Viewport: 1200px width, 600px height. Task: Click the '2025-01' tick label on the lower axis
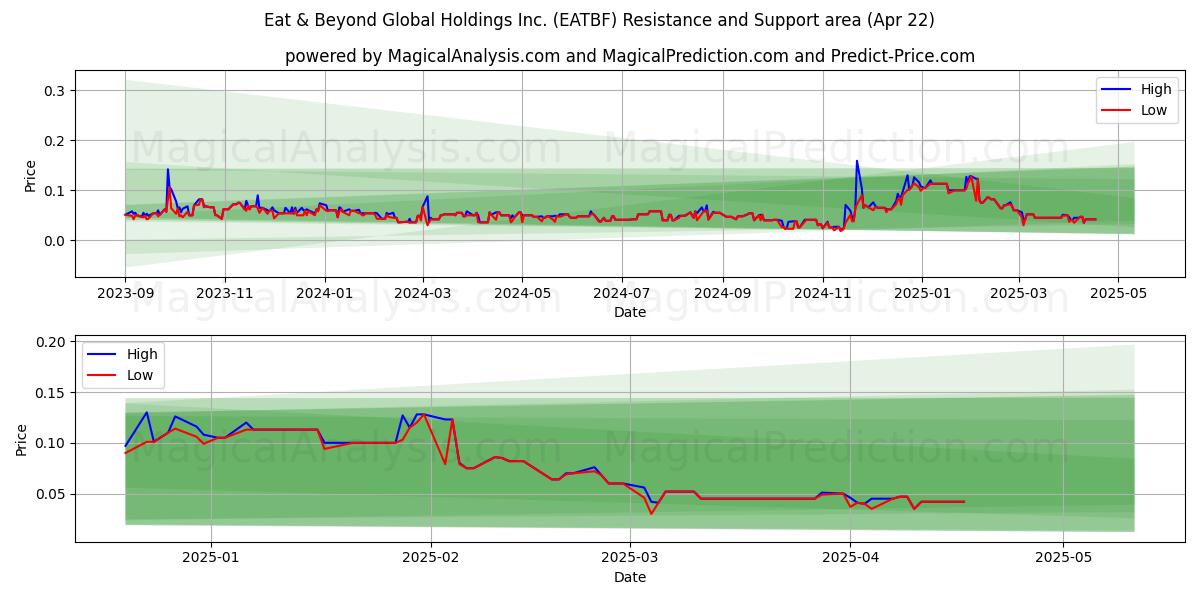point(212,558)
